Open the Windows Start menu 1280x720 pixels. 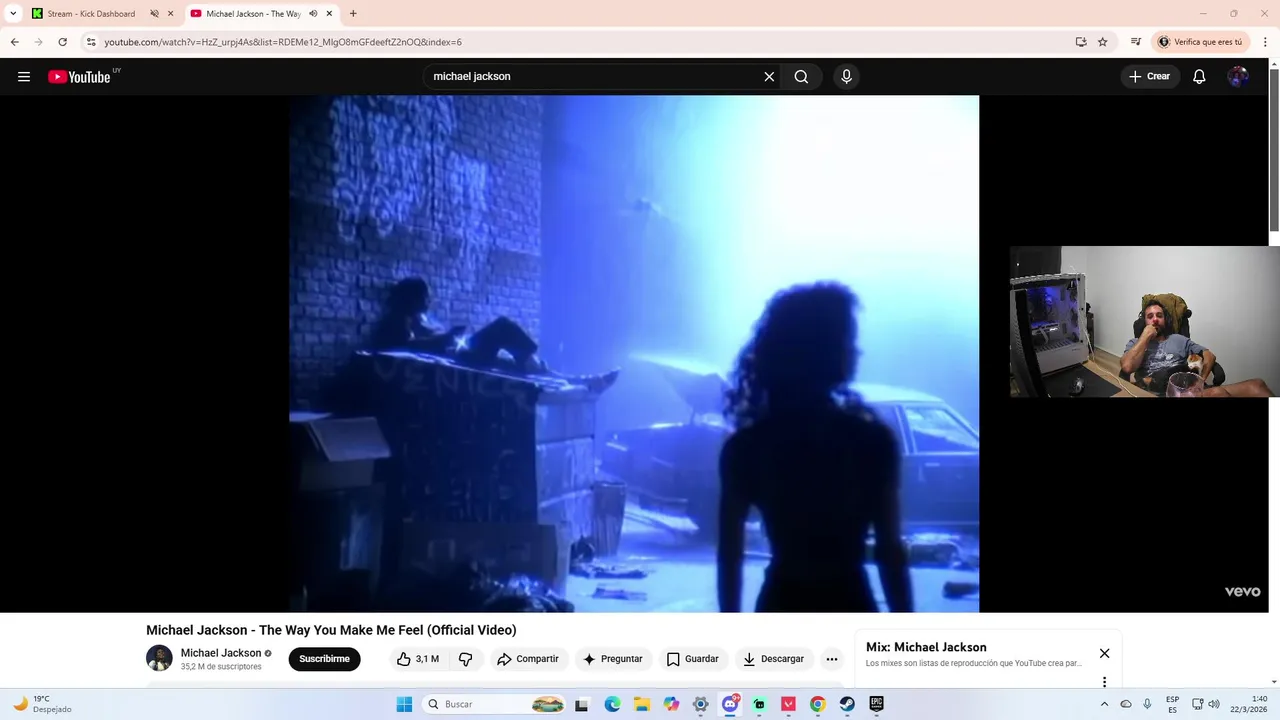pos(404,704)
